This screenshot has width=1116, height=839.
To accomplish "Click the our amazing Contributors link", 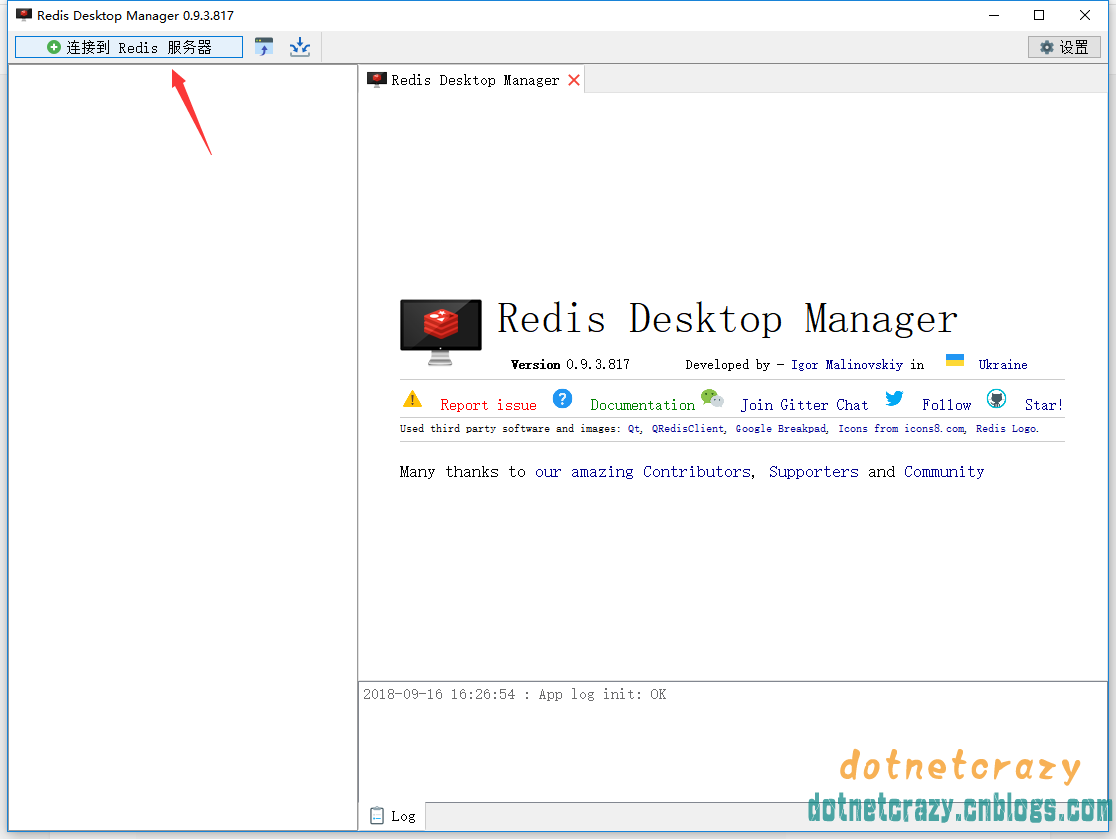I will click(643, 472).
